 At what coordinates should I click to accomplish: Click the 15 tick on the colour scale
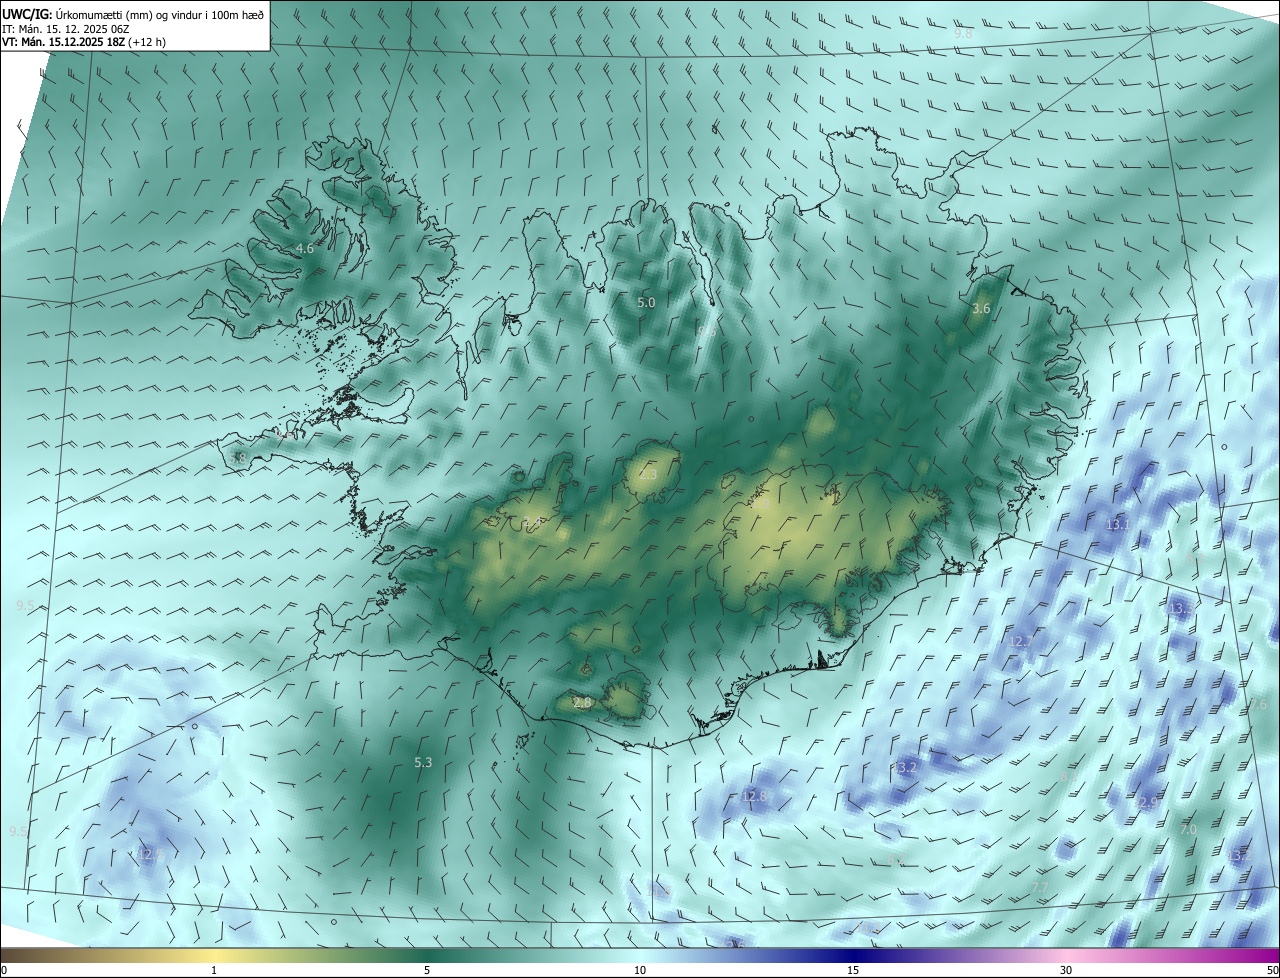(x=853, y=971)
